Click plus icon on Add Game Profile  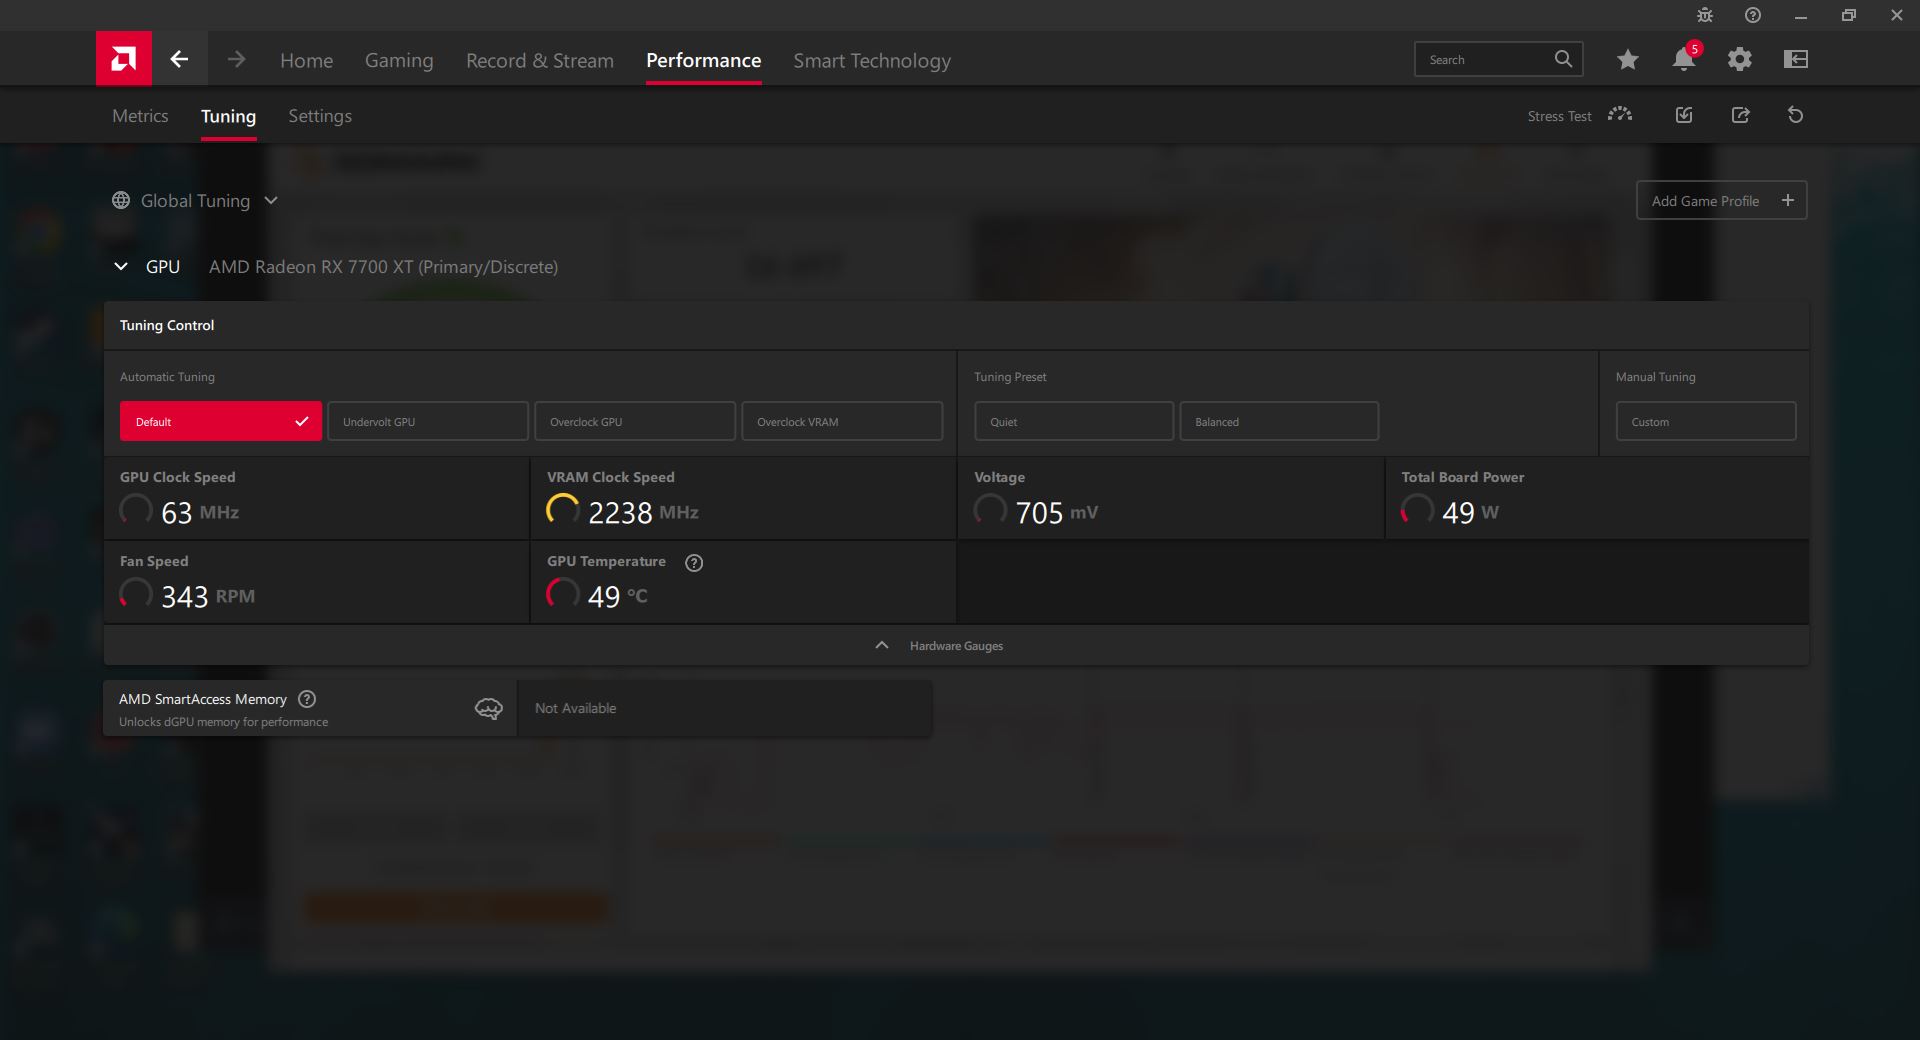coord(1788,200)
